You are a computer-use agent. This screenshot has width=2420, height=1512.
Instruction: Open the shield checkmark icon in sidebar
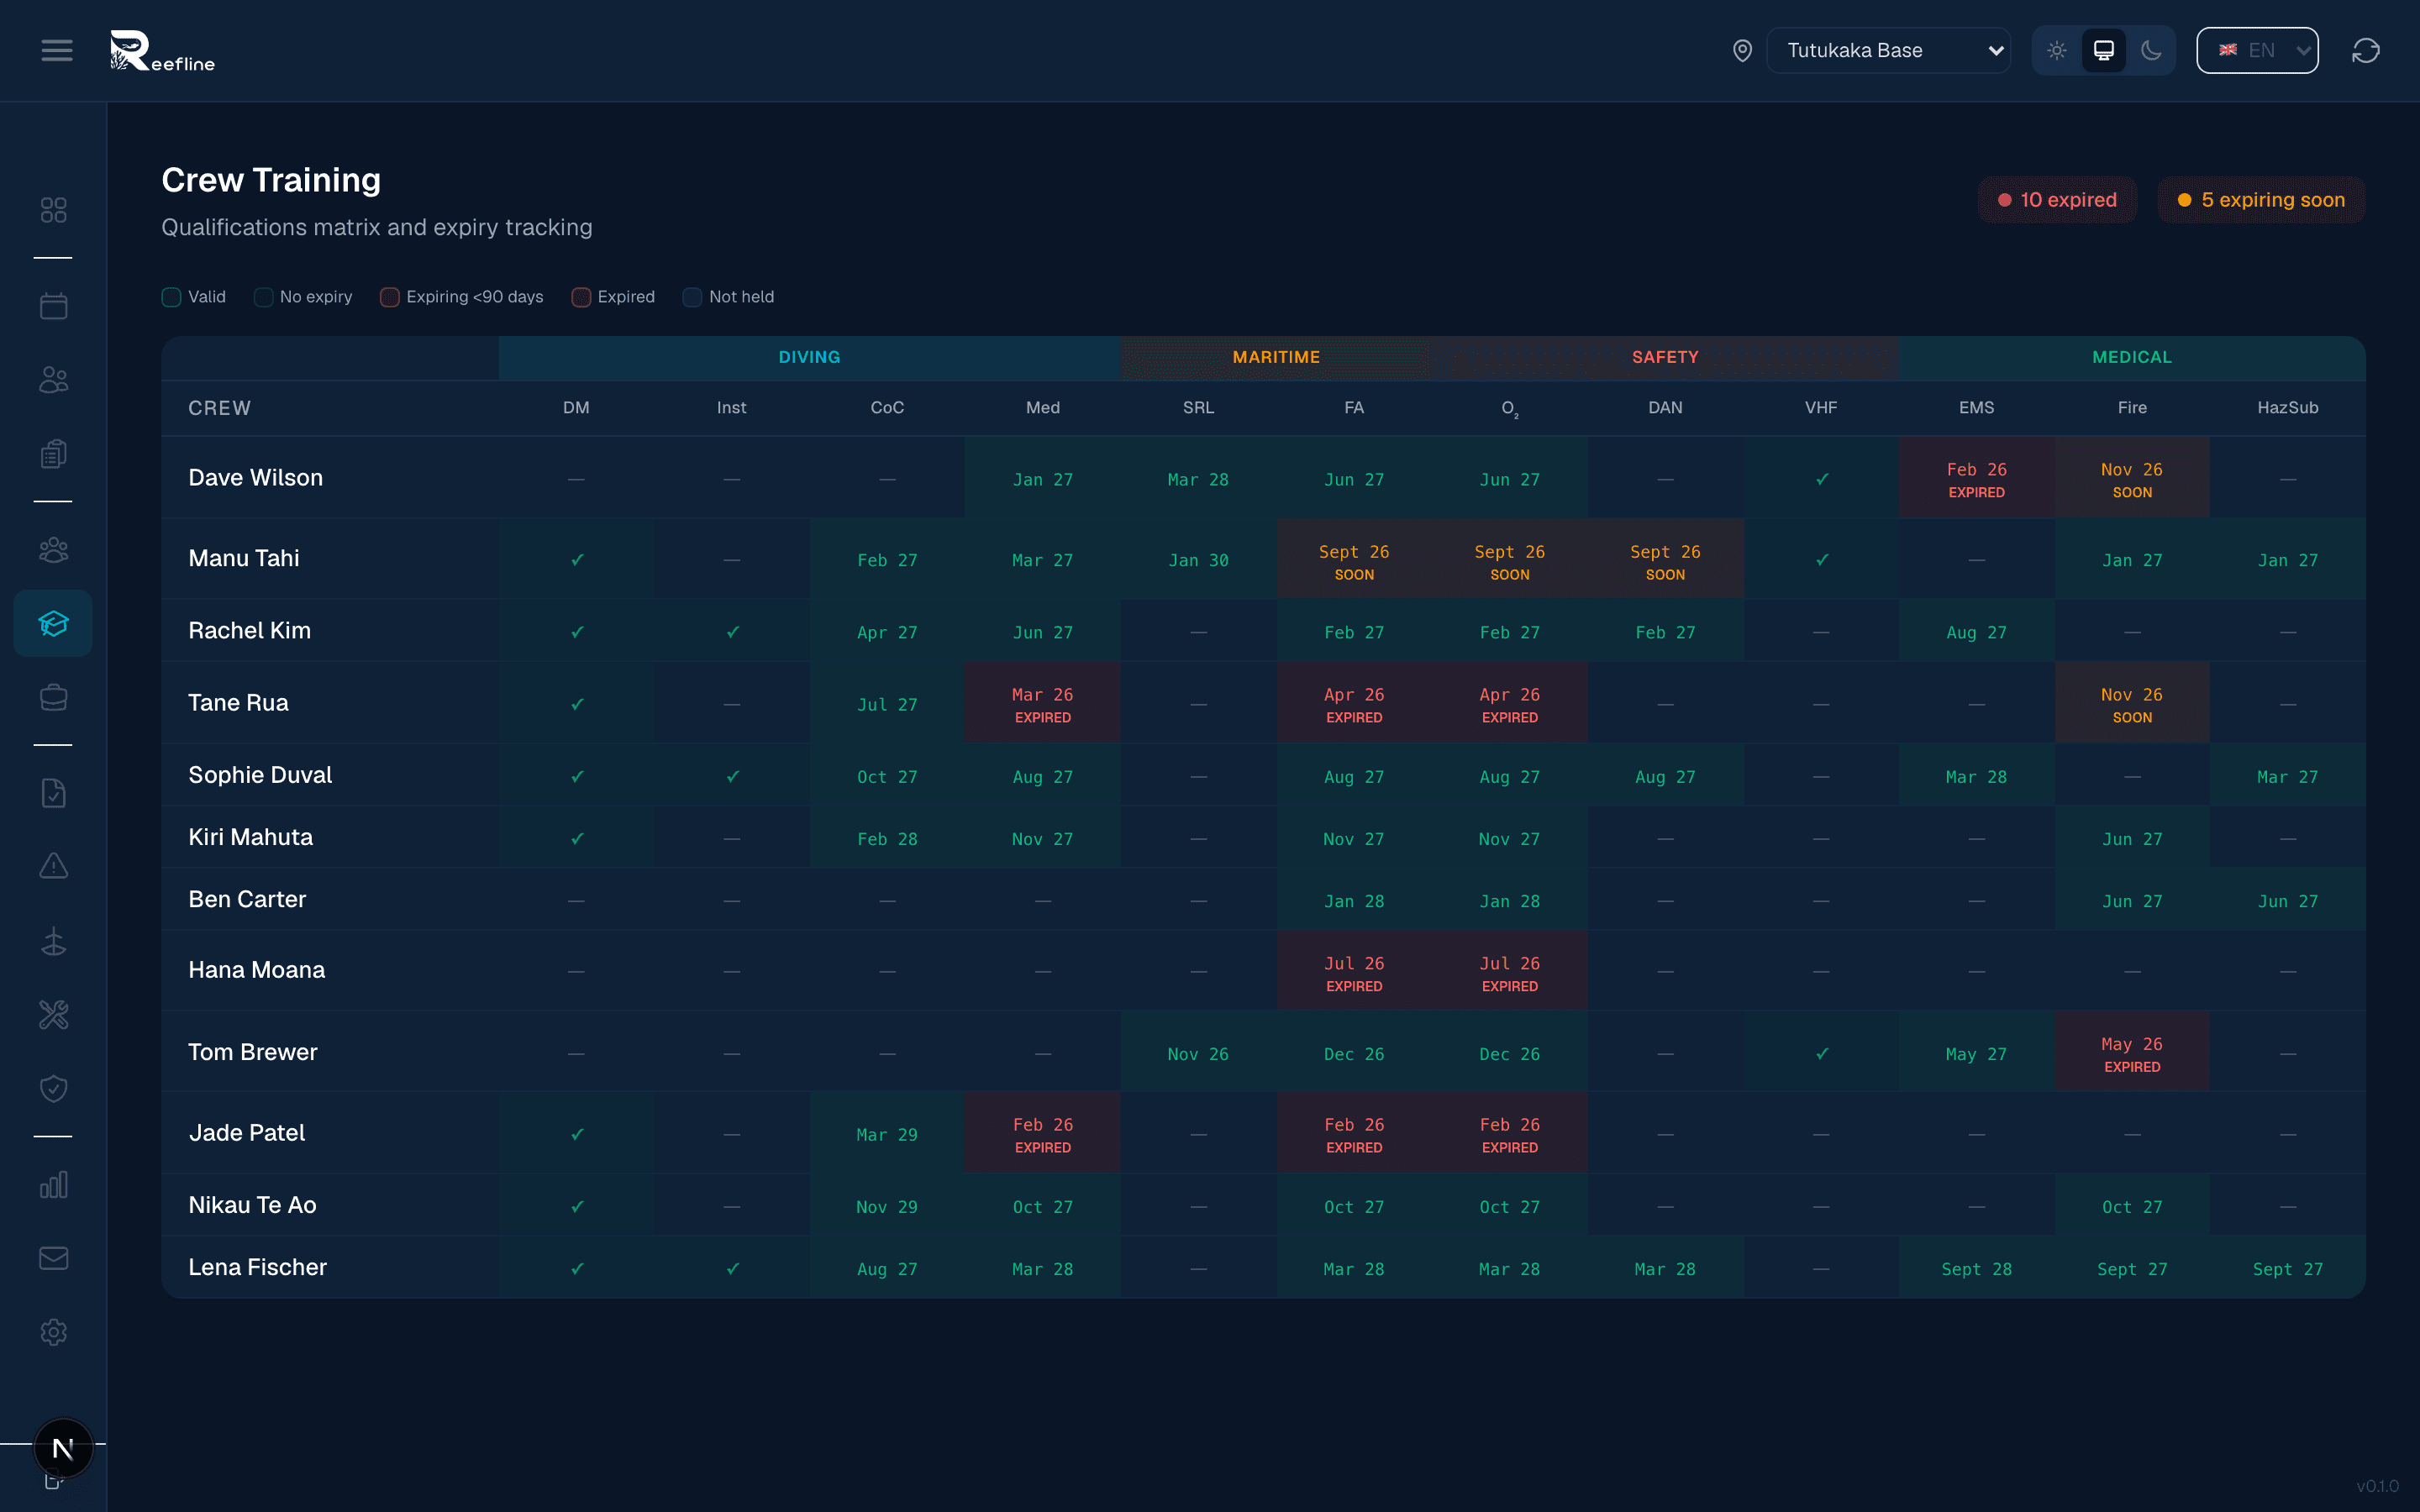(x=54, y=1088)
